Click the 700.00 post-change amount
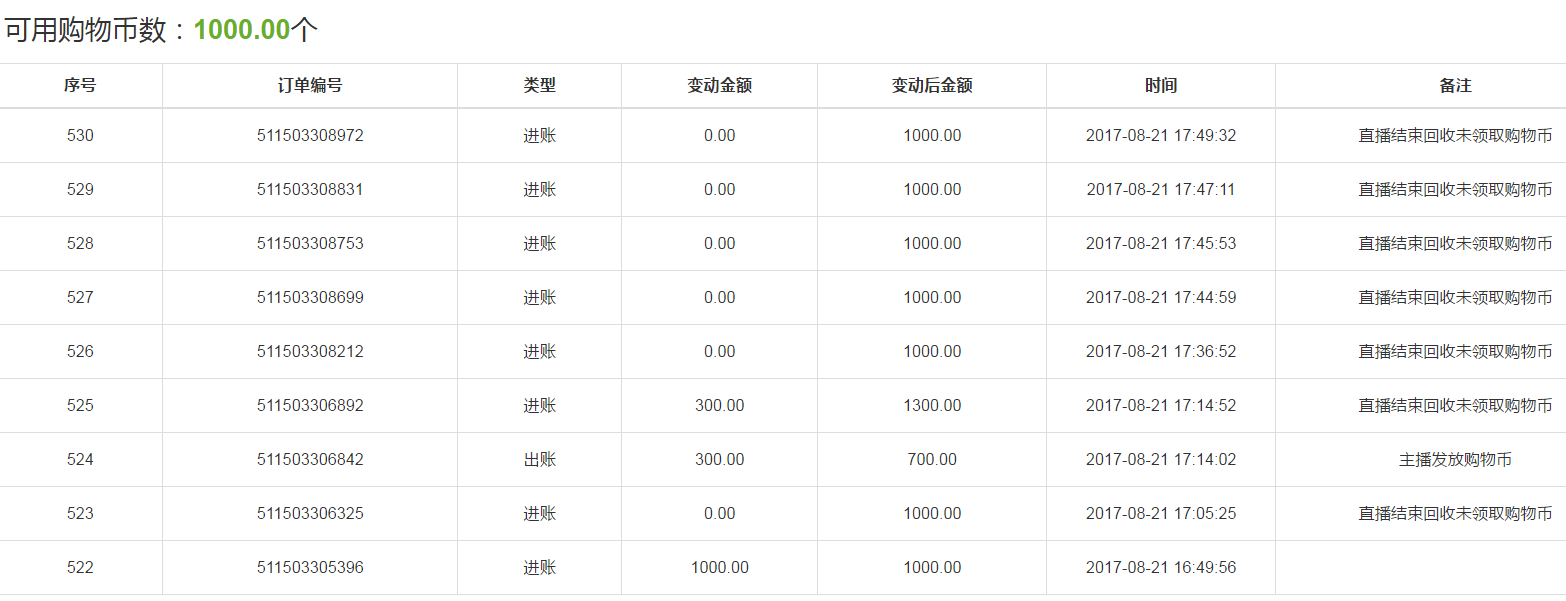Screen dimensions: 1566x601 tap(932, 460)
